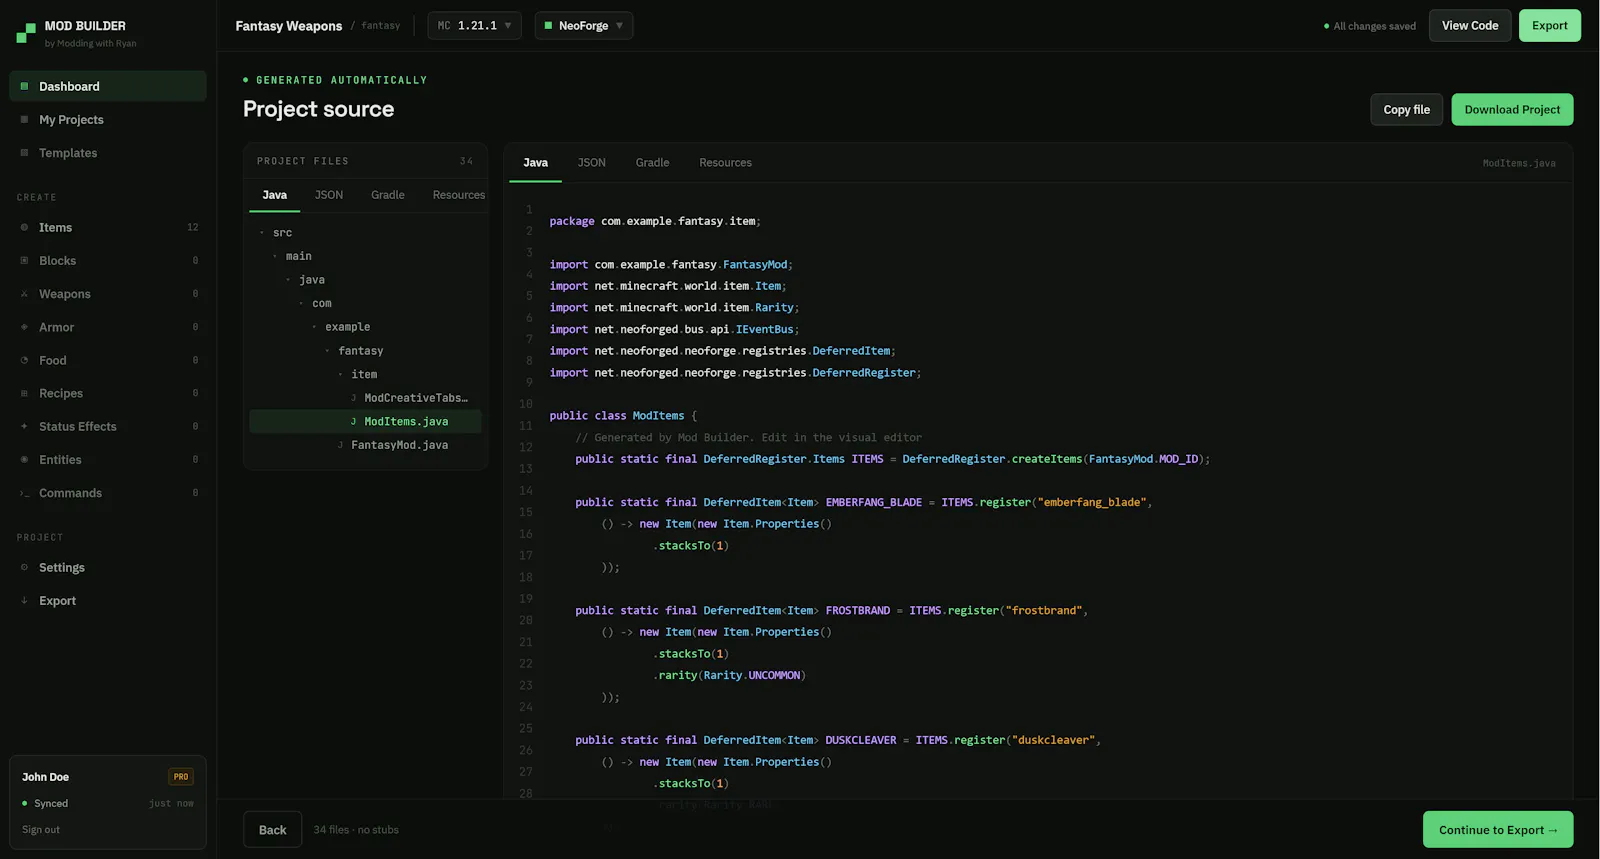Switch to JSON tab in Project Files panel
The height and width of the screenshot is (859, 1600).
(329, 195)
